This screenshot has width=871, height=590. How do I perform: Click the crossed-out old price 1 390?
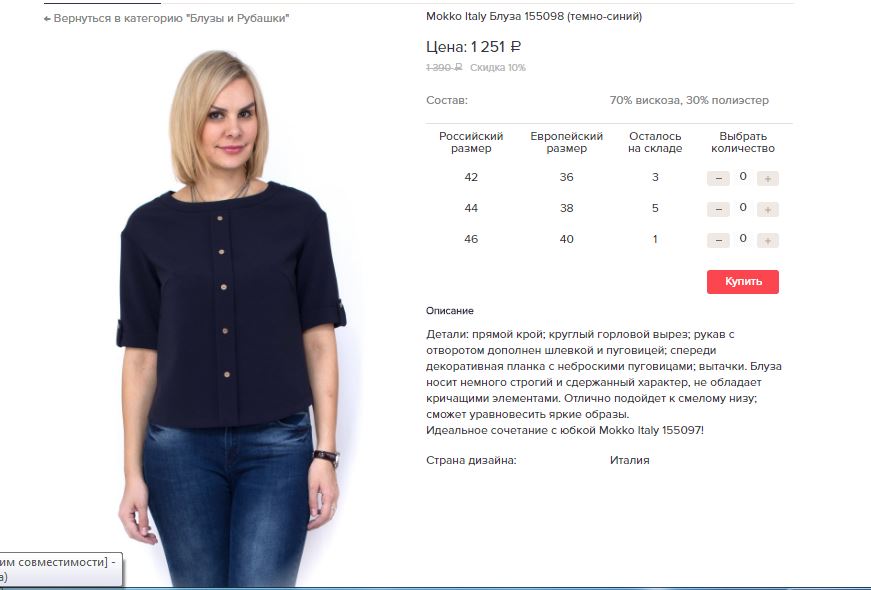click(x=444, y=67)
